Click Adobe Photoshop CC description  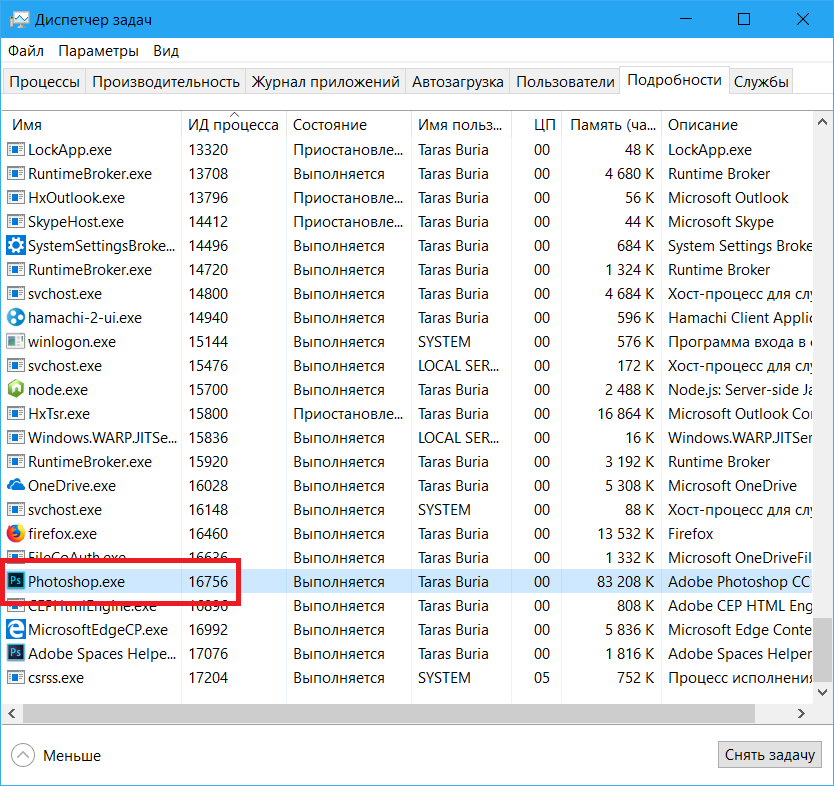click(x=739, y=581)
